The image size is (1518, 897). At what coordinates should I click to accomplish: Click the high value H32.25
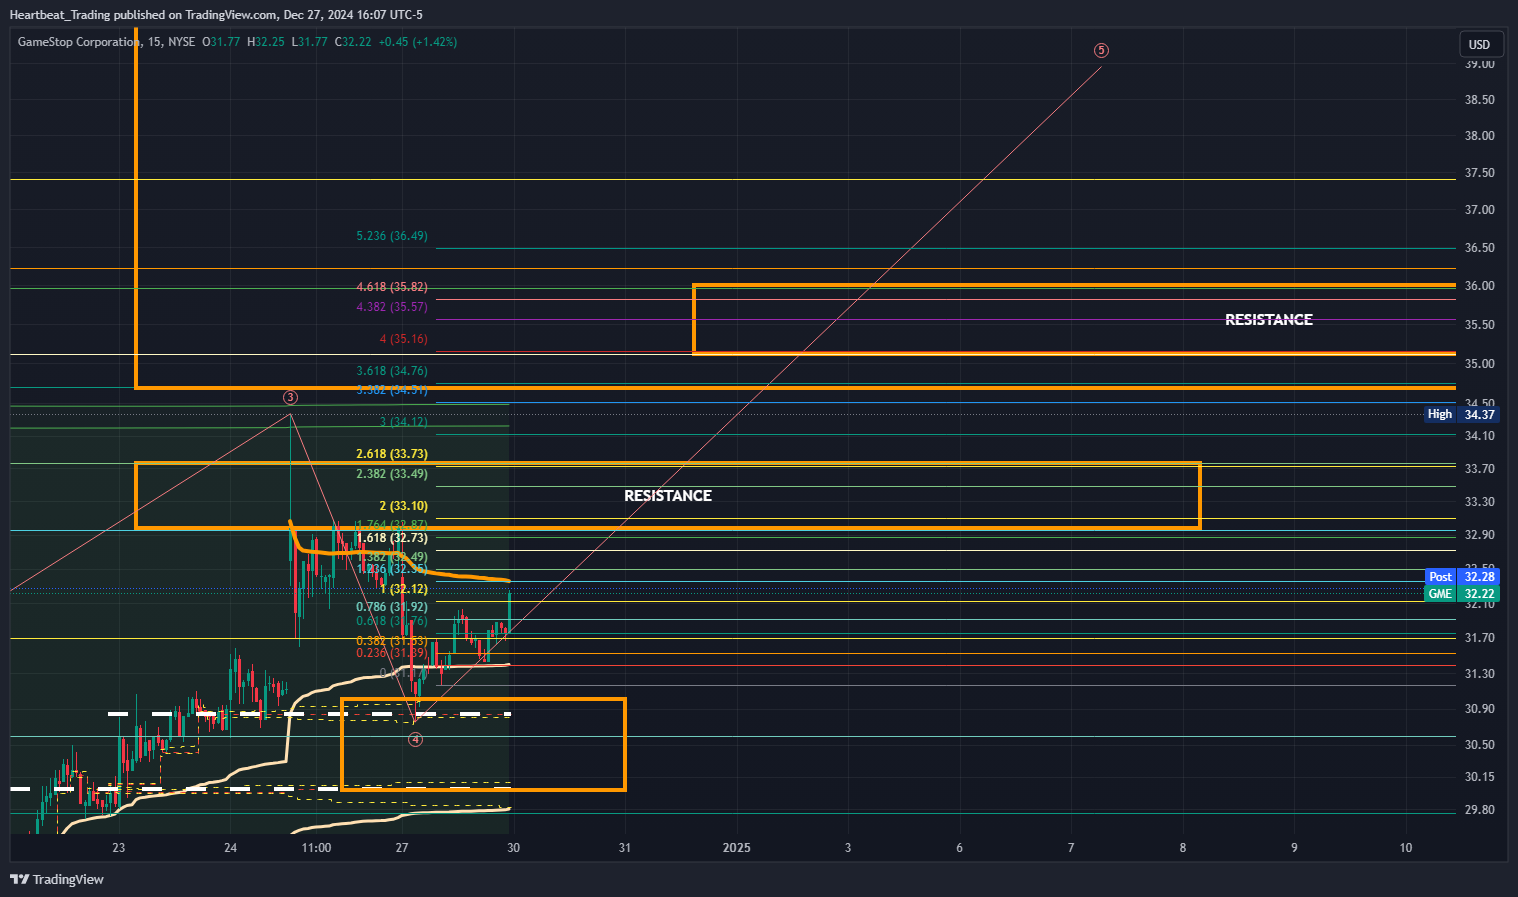[266, 42]
